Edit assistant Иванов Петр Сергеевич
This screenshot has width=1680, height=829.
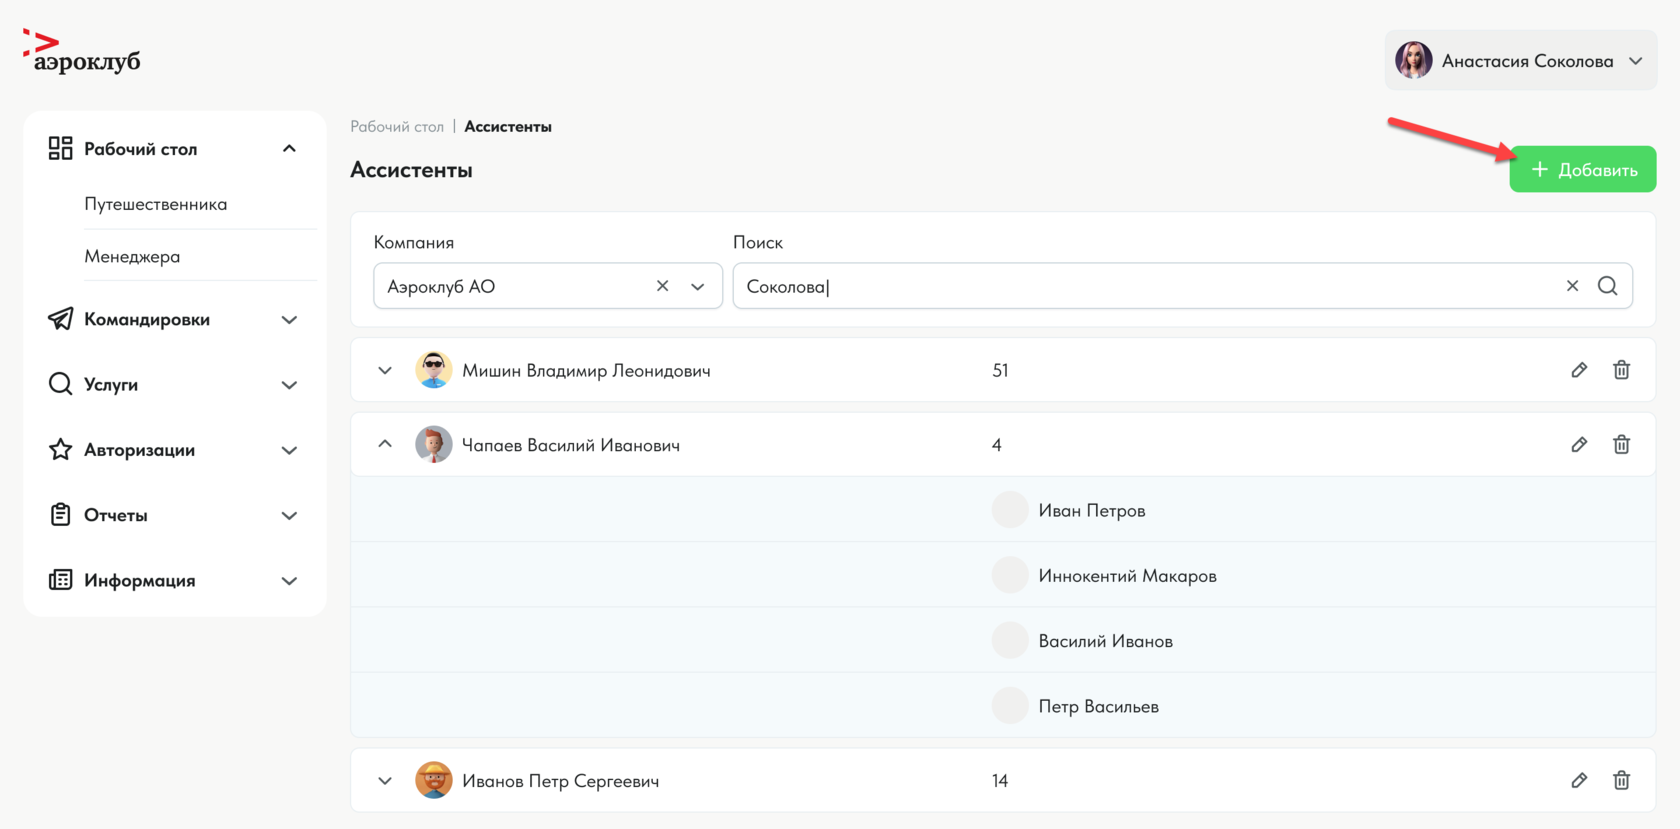tap(1579, 781)
